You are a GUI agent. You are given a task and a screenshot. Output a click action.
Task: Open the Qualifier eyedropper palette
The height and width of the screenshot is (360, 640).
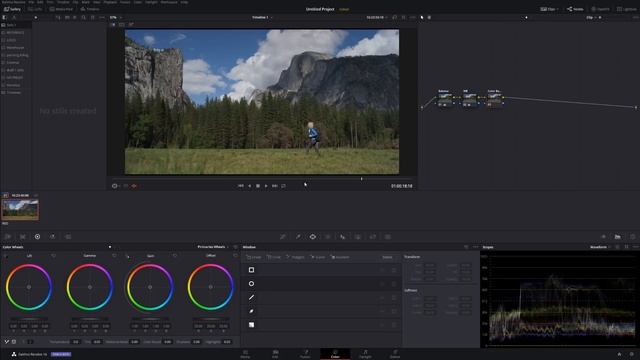[x=298, y=237]
